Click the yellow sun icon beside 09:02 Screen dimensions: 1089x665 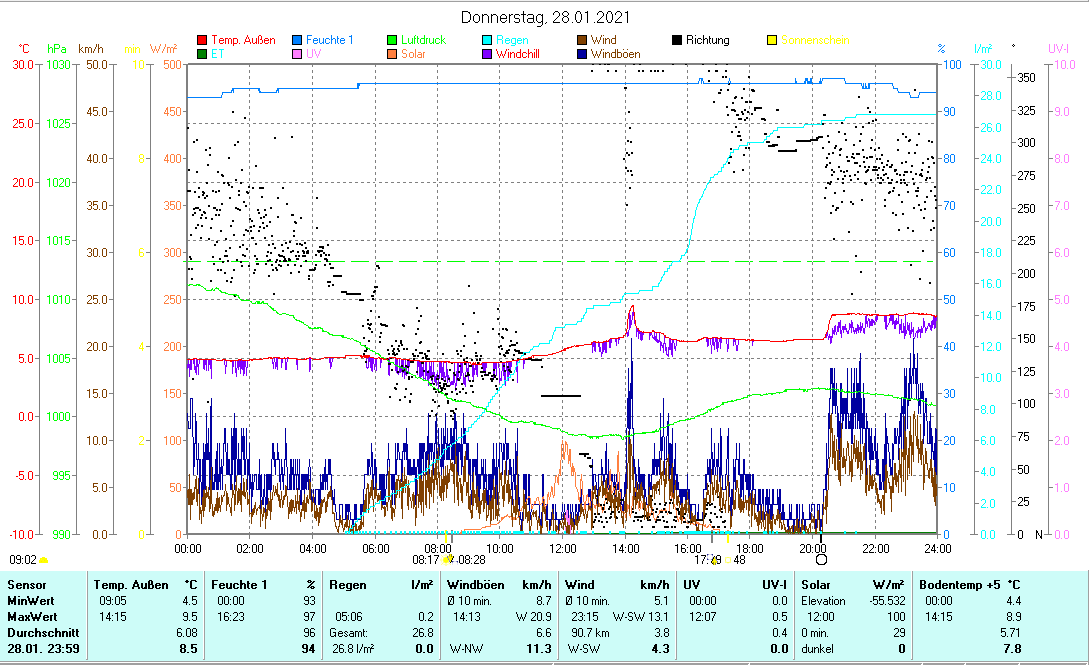pyautogui.click(x=44, y=561)
